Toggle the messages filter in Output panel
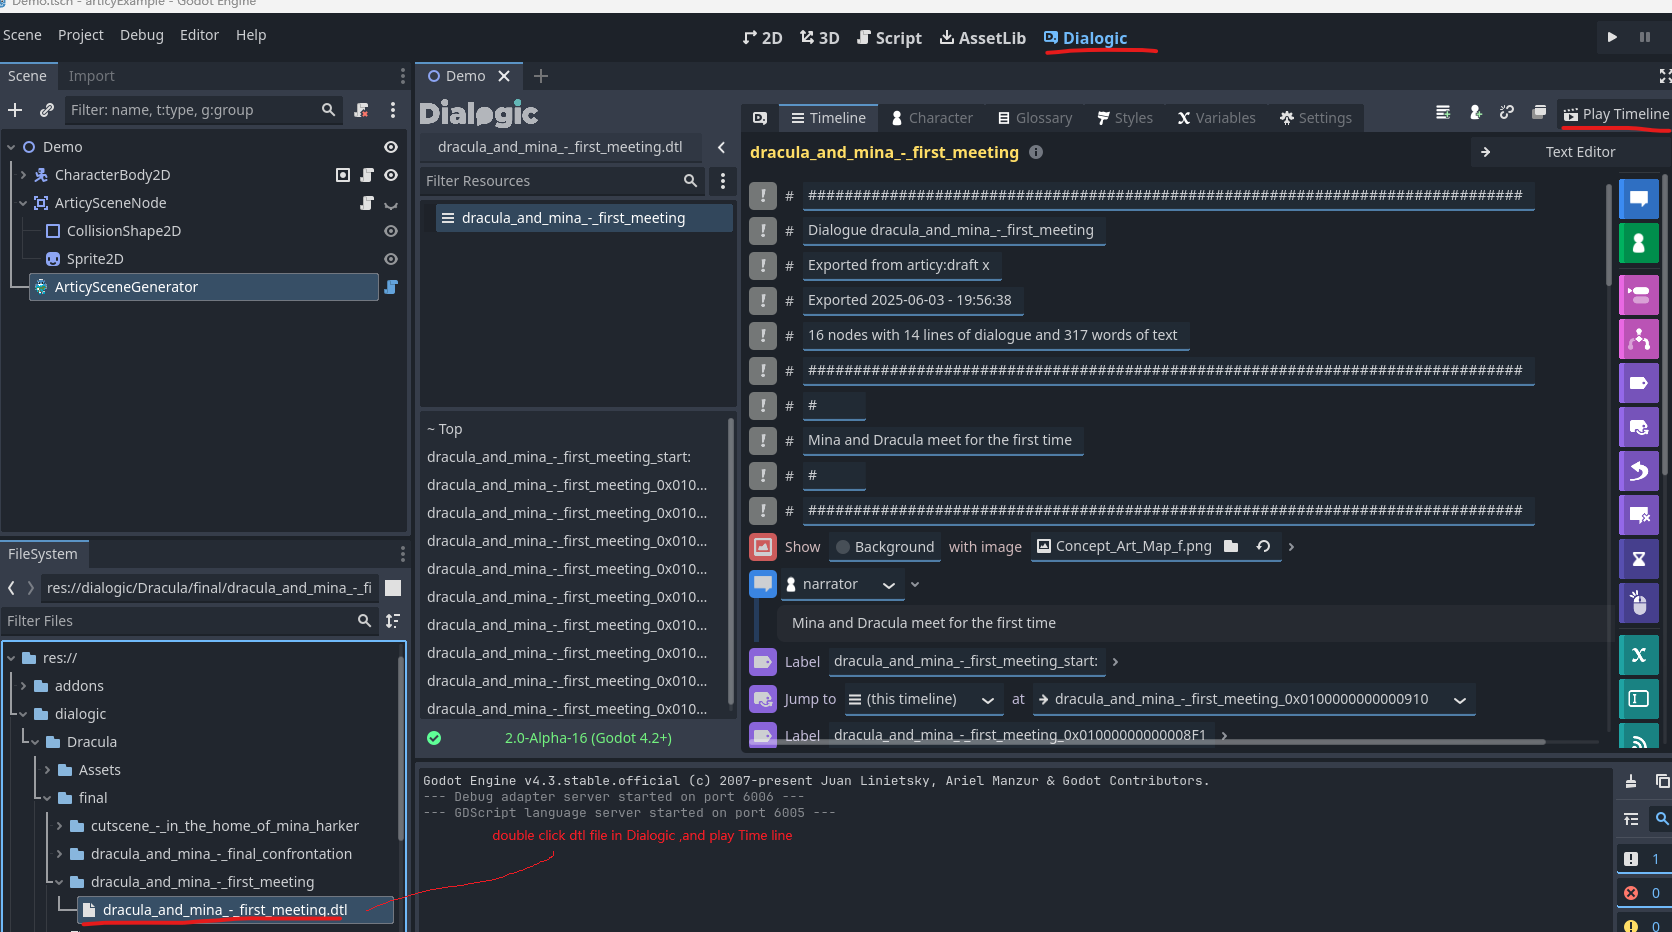Viewport: 1672px width, 932px height. coord(1642,859)
